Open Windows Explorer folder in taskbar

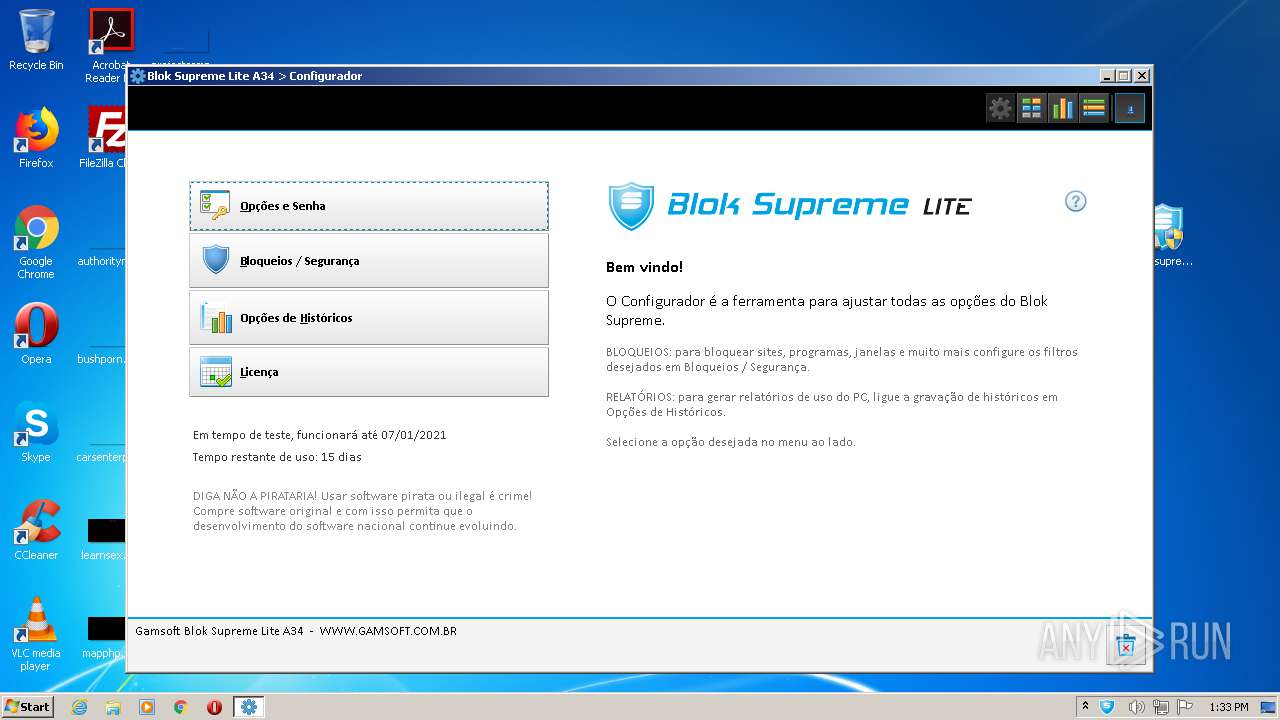tap(113, 707)
